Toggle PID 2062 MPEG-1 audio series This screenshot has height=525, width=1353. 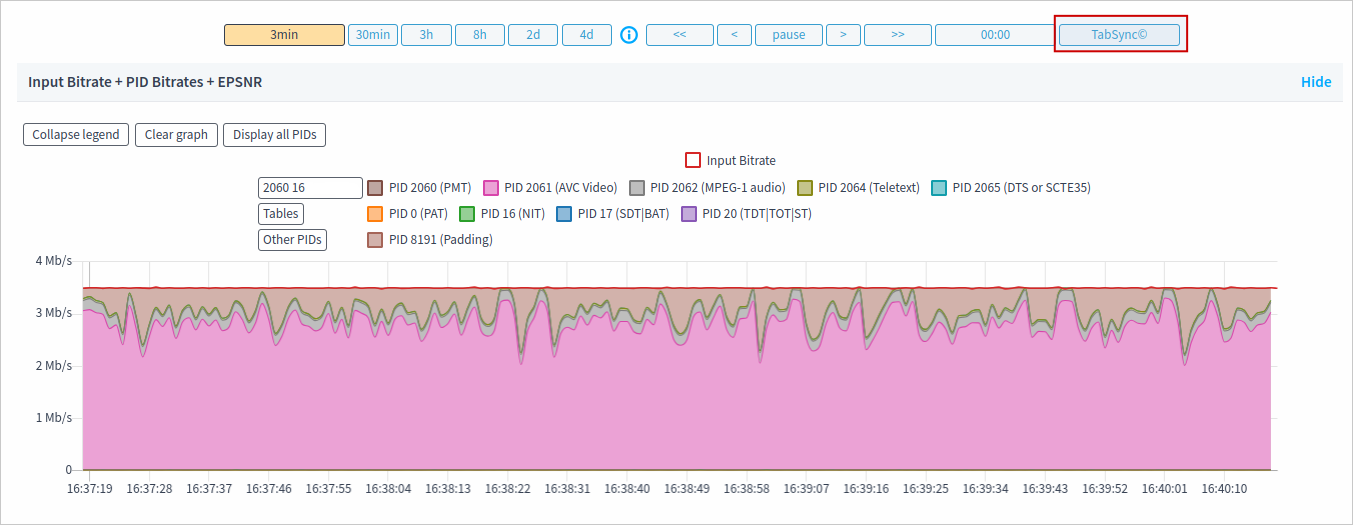pyautogui.click(x=638, y=188)
